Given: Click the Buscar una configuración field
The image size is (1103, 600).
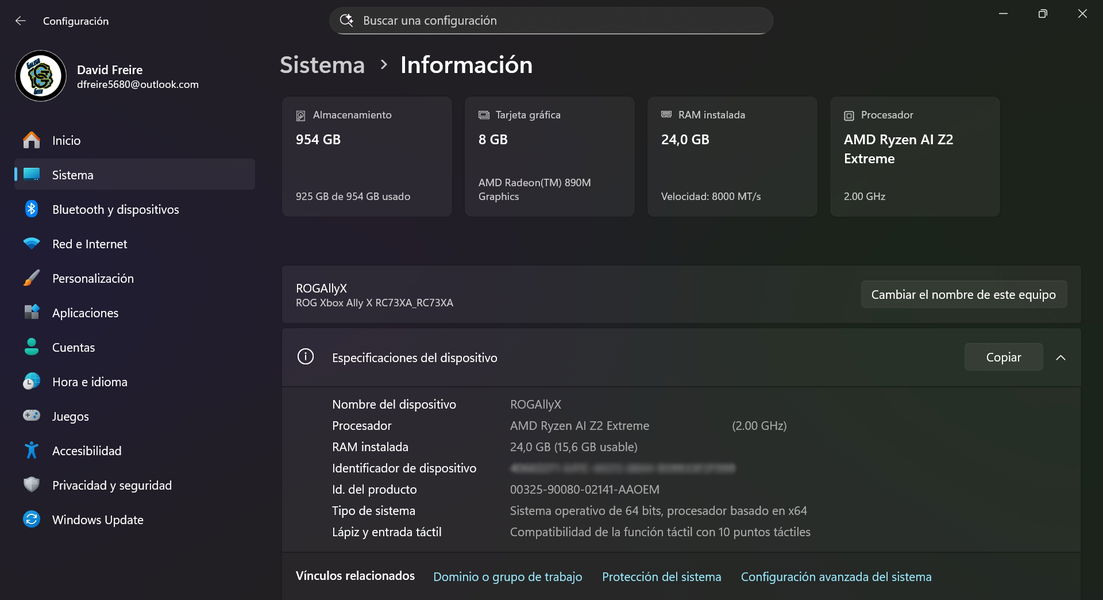Looking at the screenshot, I should [x=550, y=21].
